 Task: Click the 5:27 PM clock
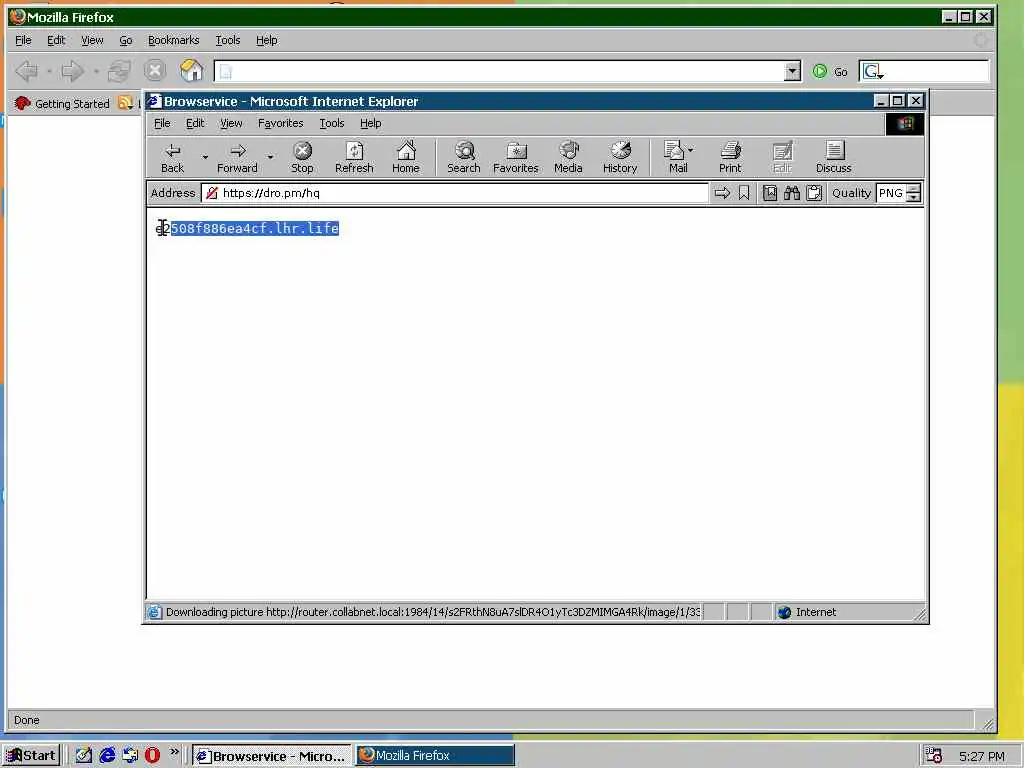coord(982,756)
